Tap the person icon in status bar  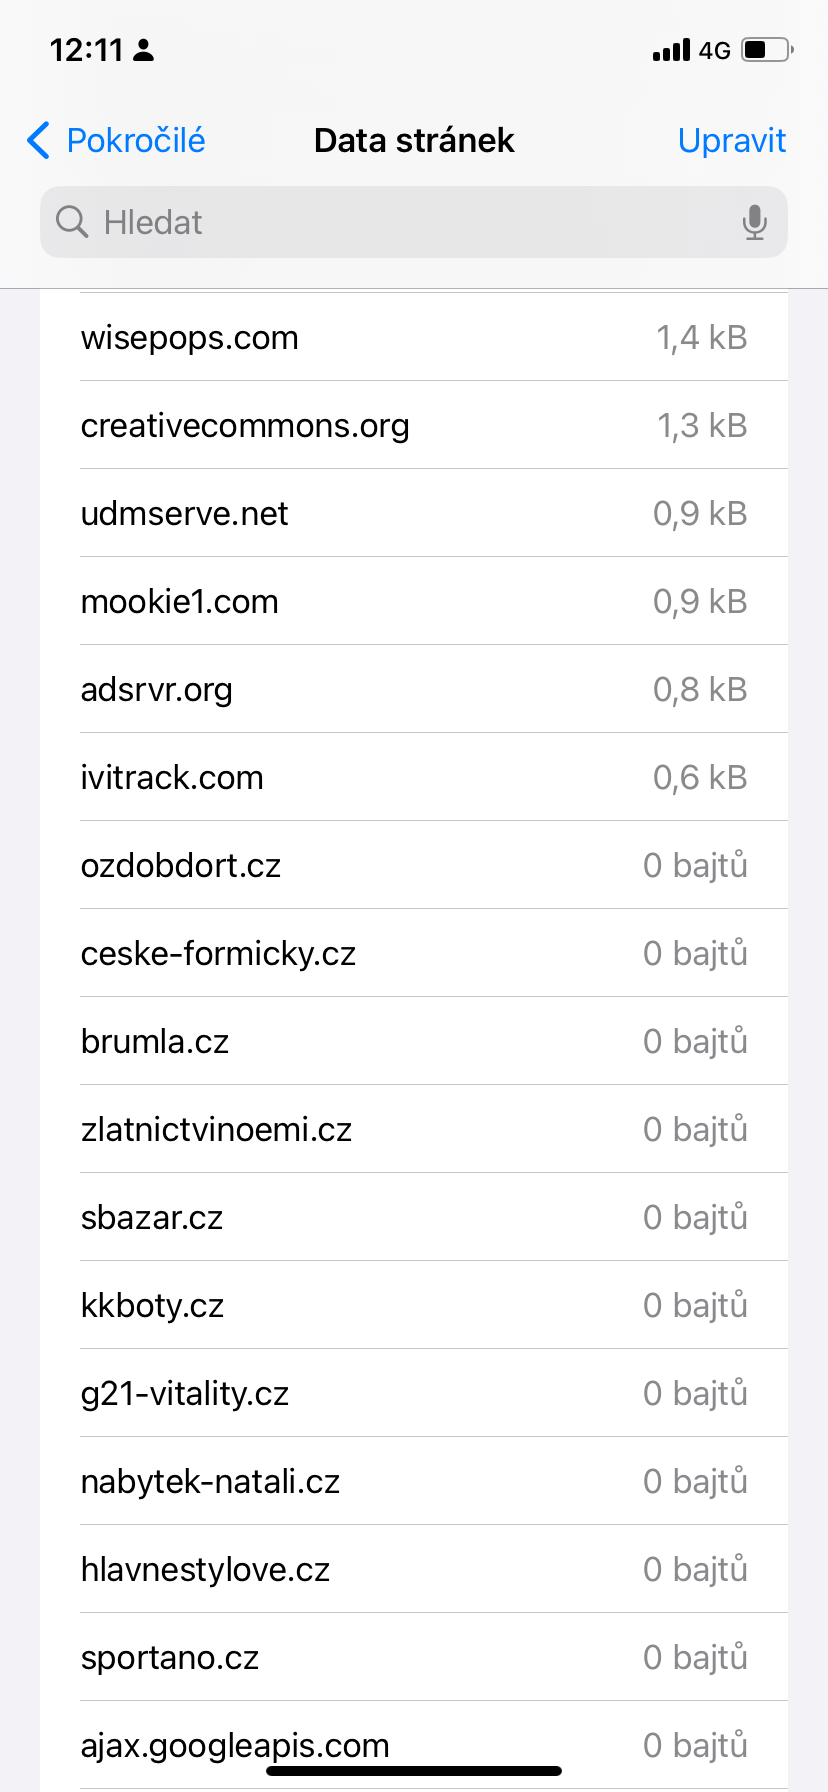[x=144, y=50]
